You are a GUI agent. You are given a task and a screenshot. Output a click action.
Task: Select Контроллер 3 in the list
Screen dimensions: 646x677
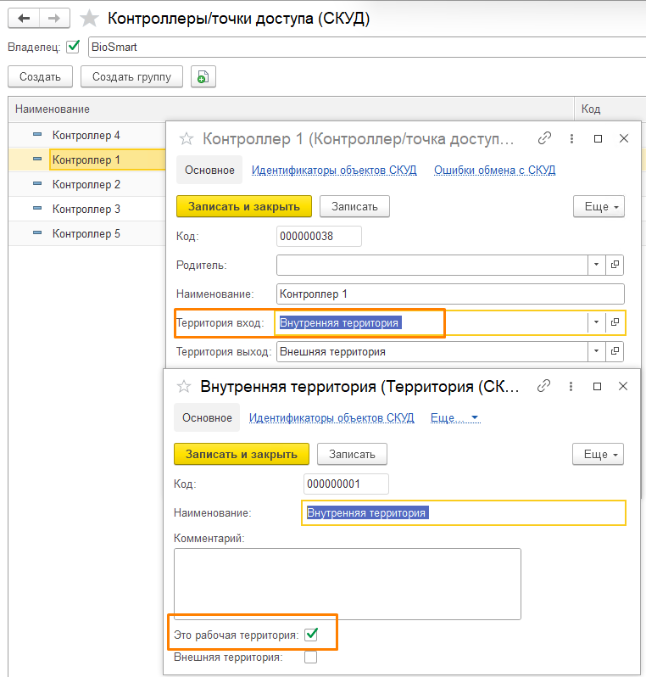pyautogui.click(x=86, y=209)
